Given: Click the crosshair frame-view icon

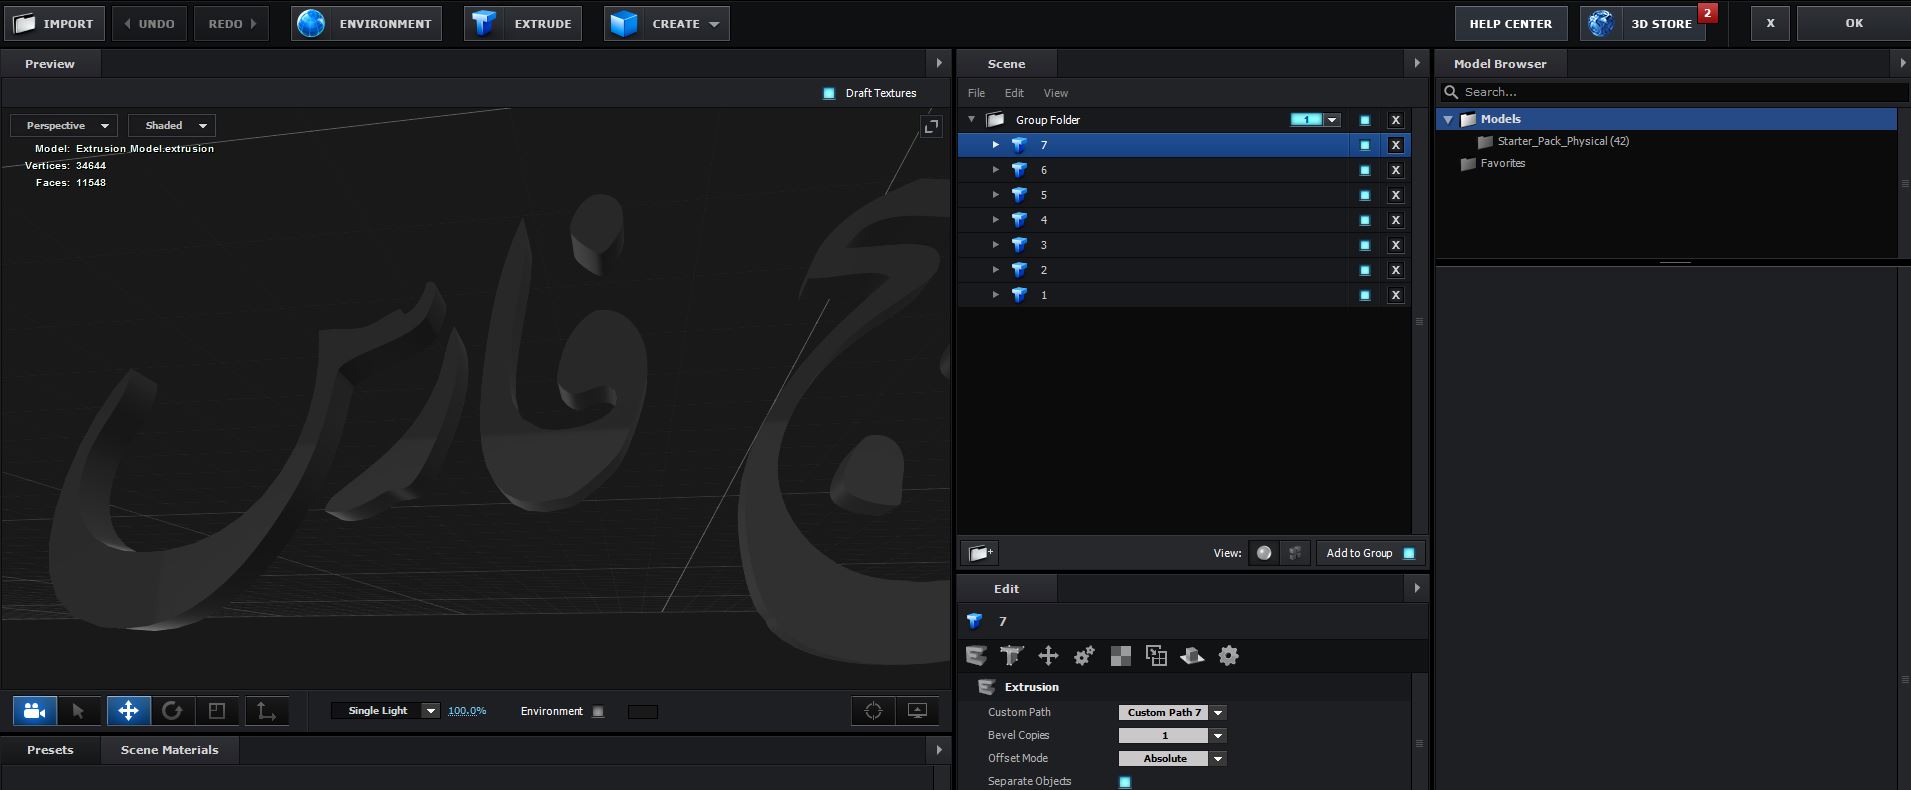Looking at the screenshot, I should (873, 711).
